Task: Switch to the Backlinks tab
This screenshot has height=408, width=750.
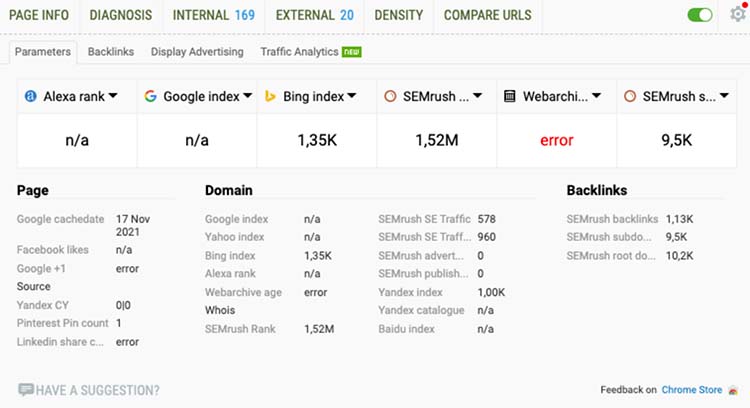Action: 110,52
